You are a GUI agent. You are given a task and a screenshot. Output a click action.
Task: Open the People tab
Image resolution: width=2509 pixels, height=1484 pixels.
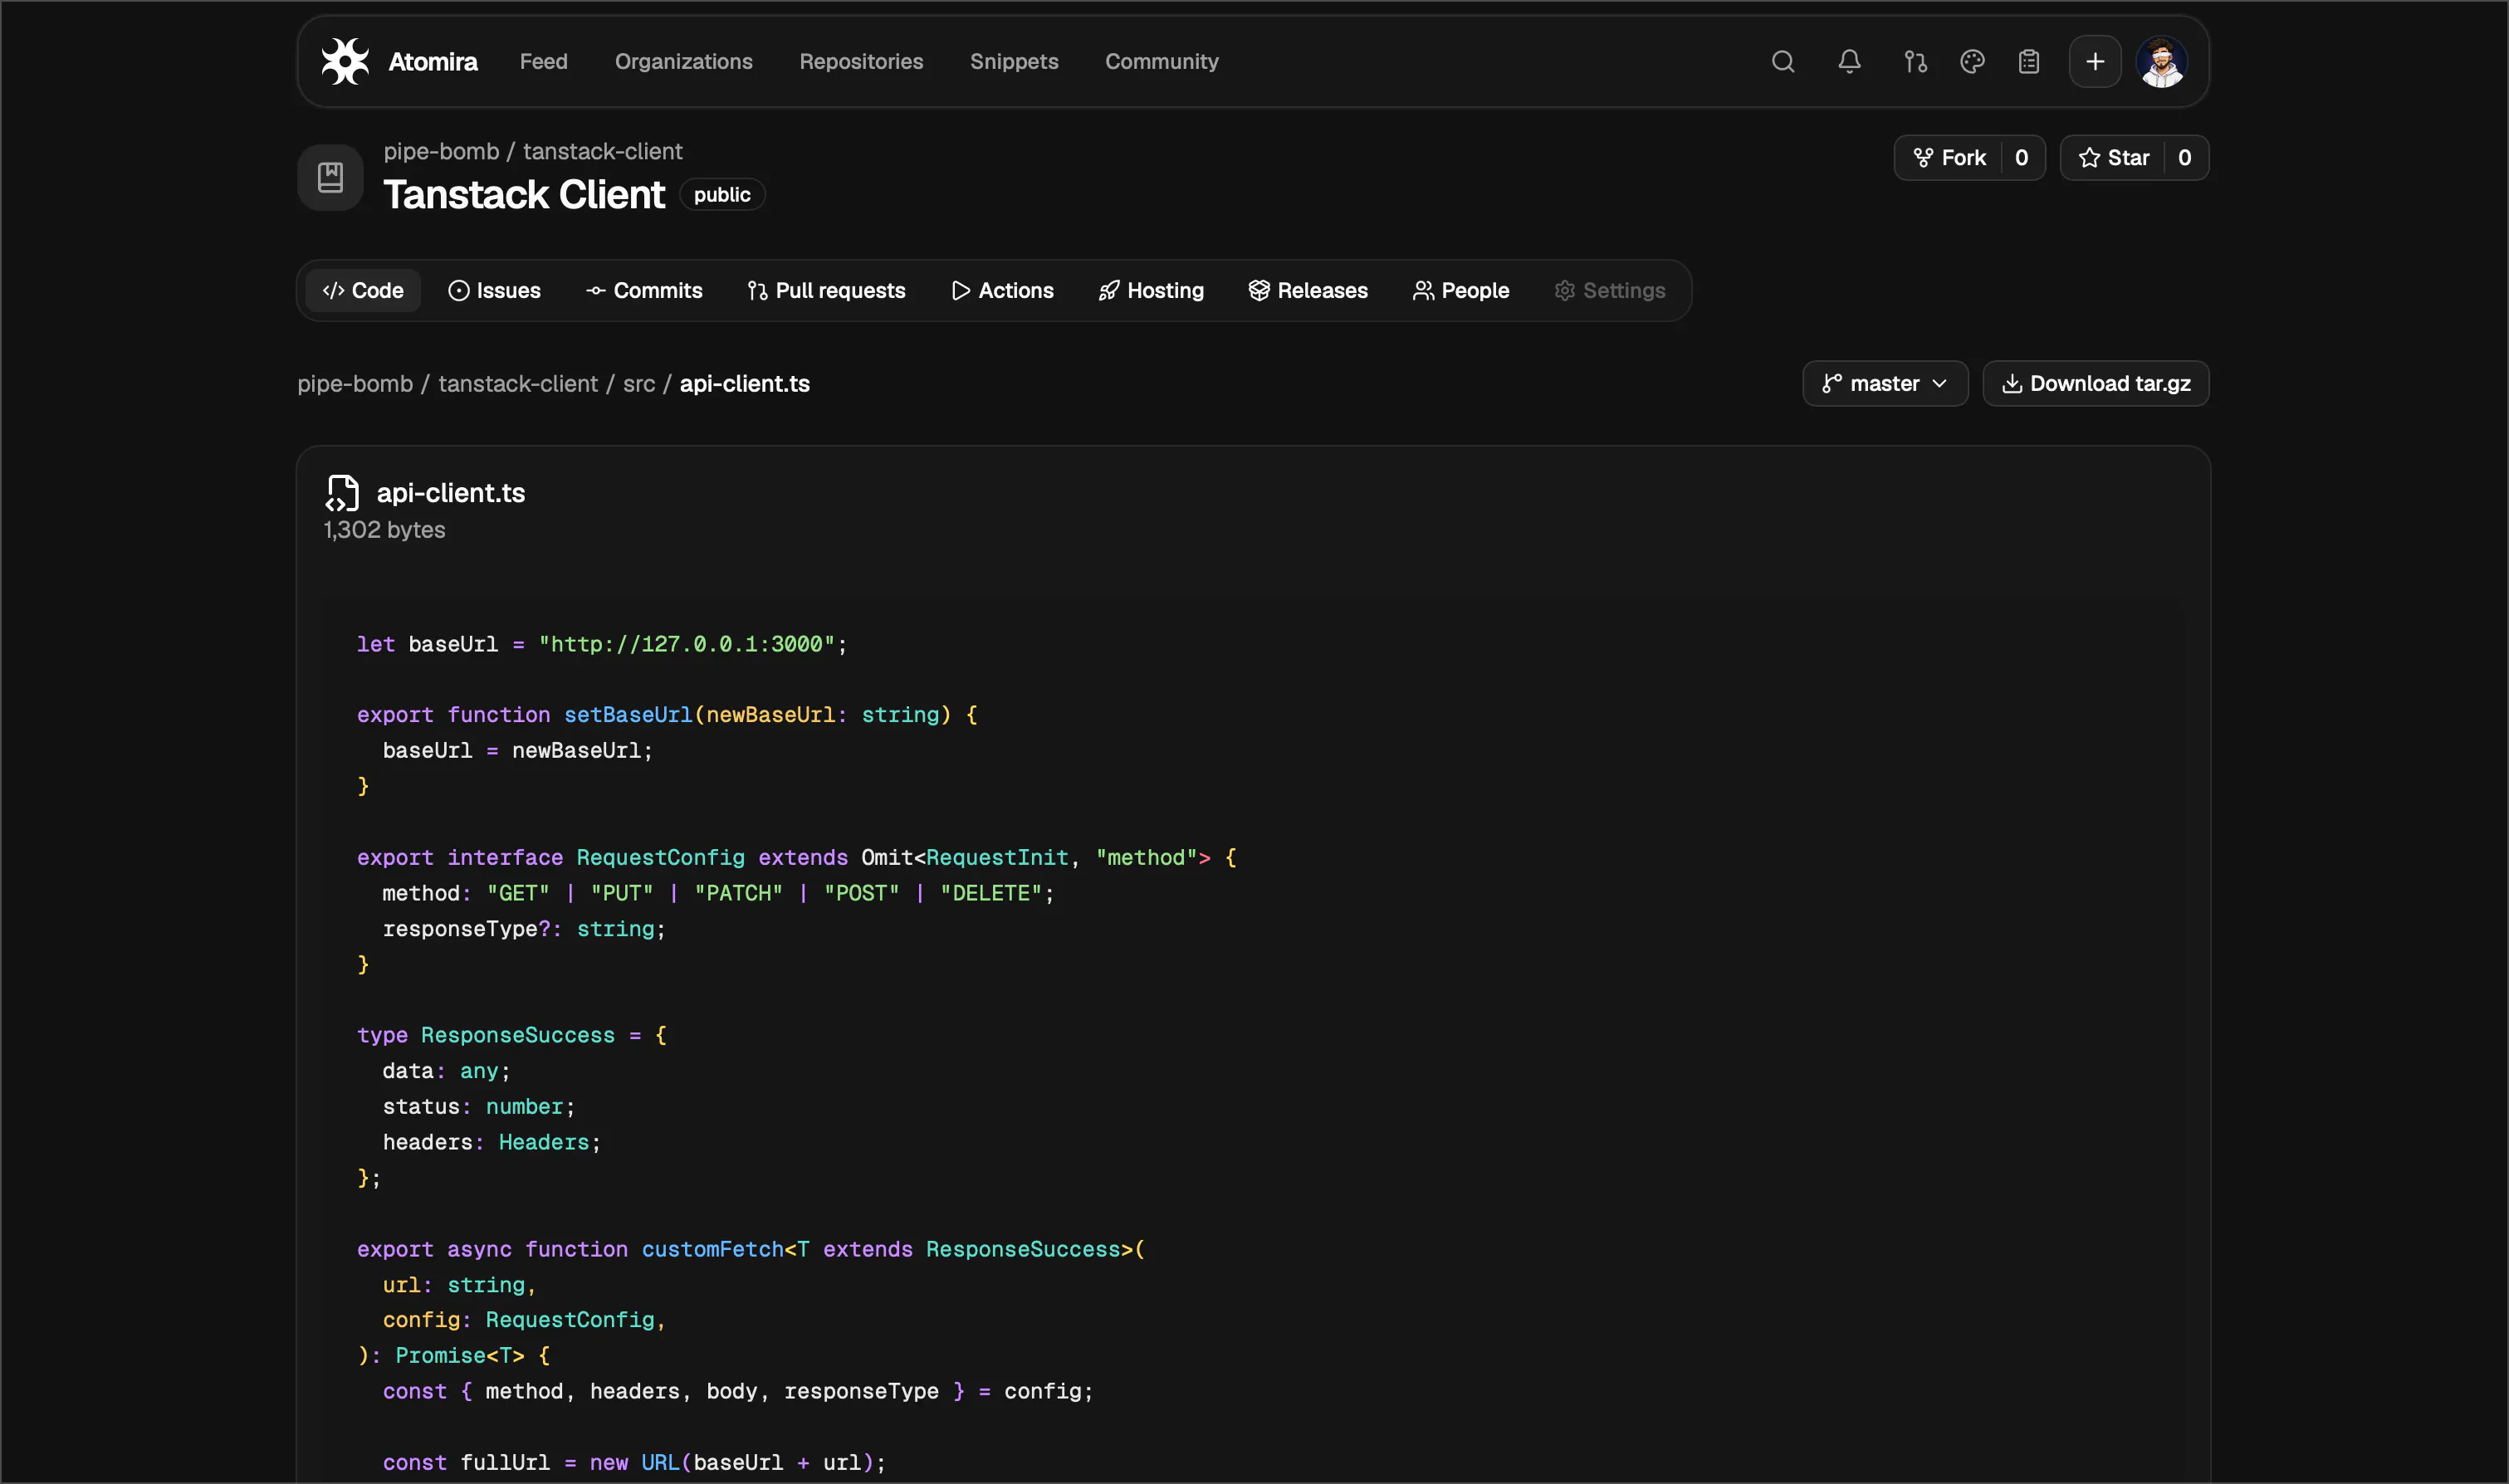point(1461,291)
